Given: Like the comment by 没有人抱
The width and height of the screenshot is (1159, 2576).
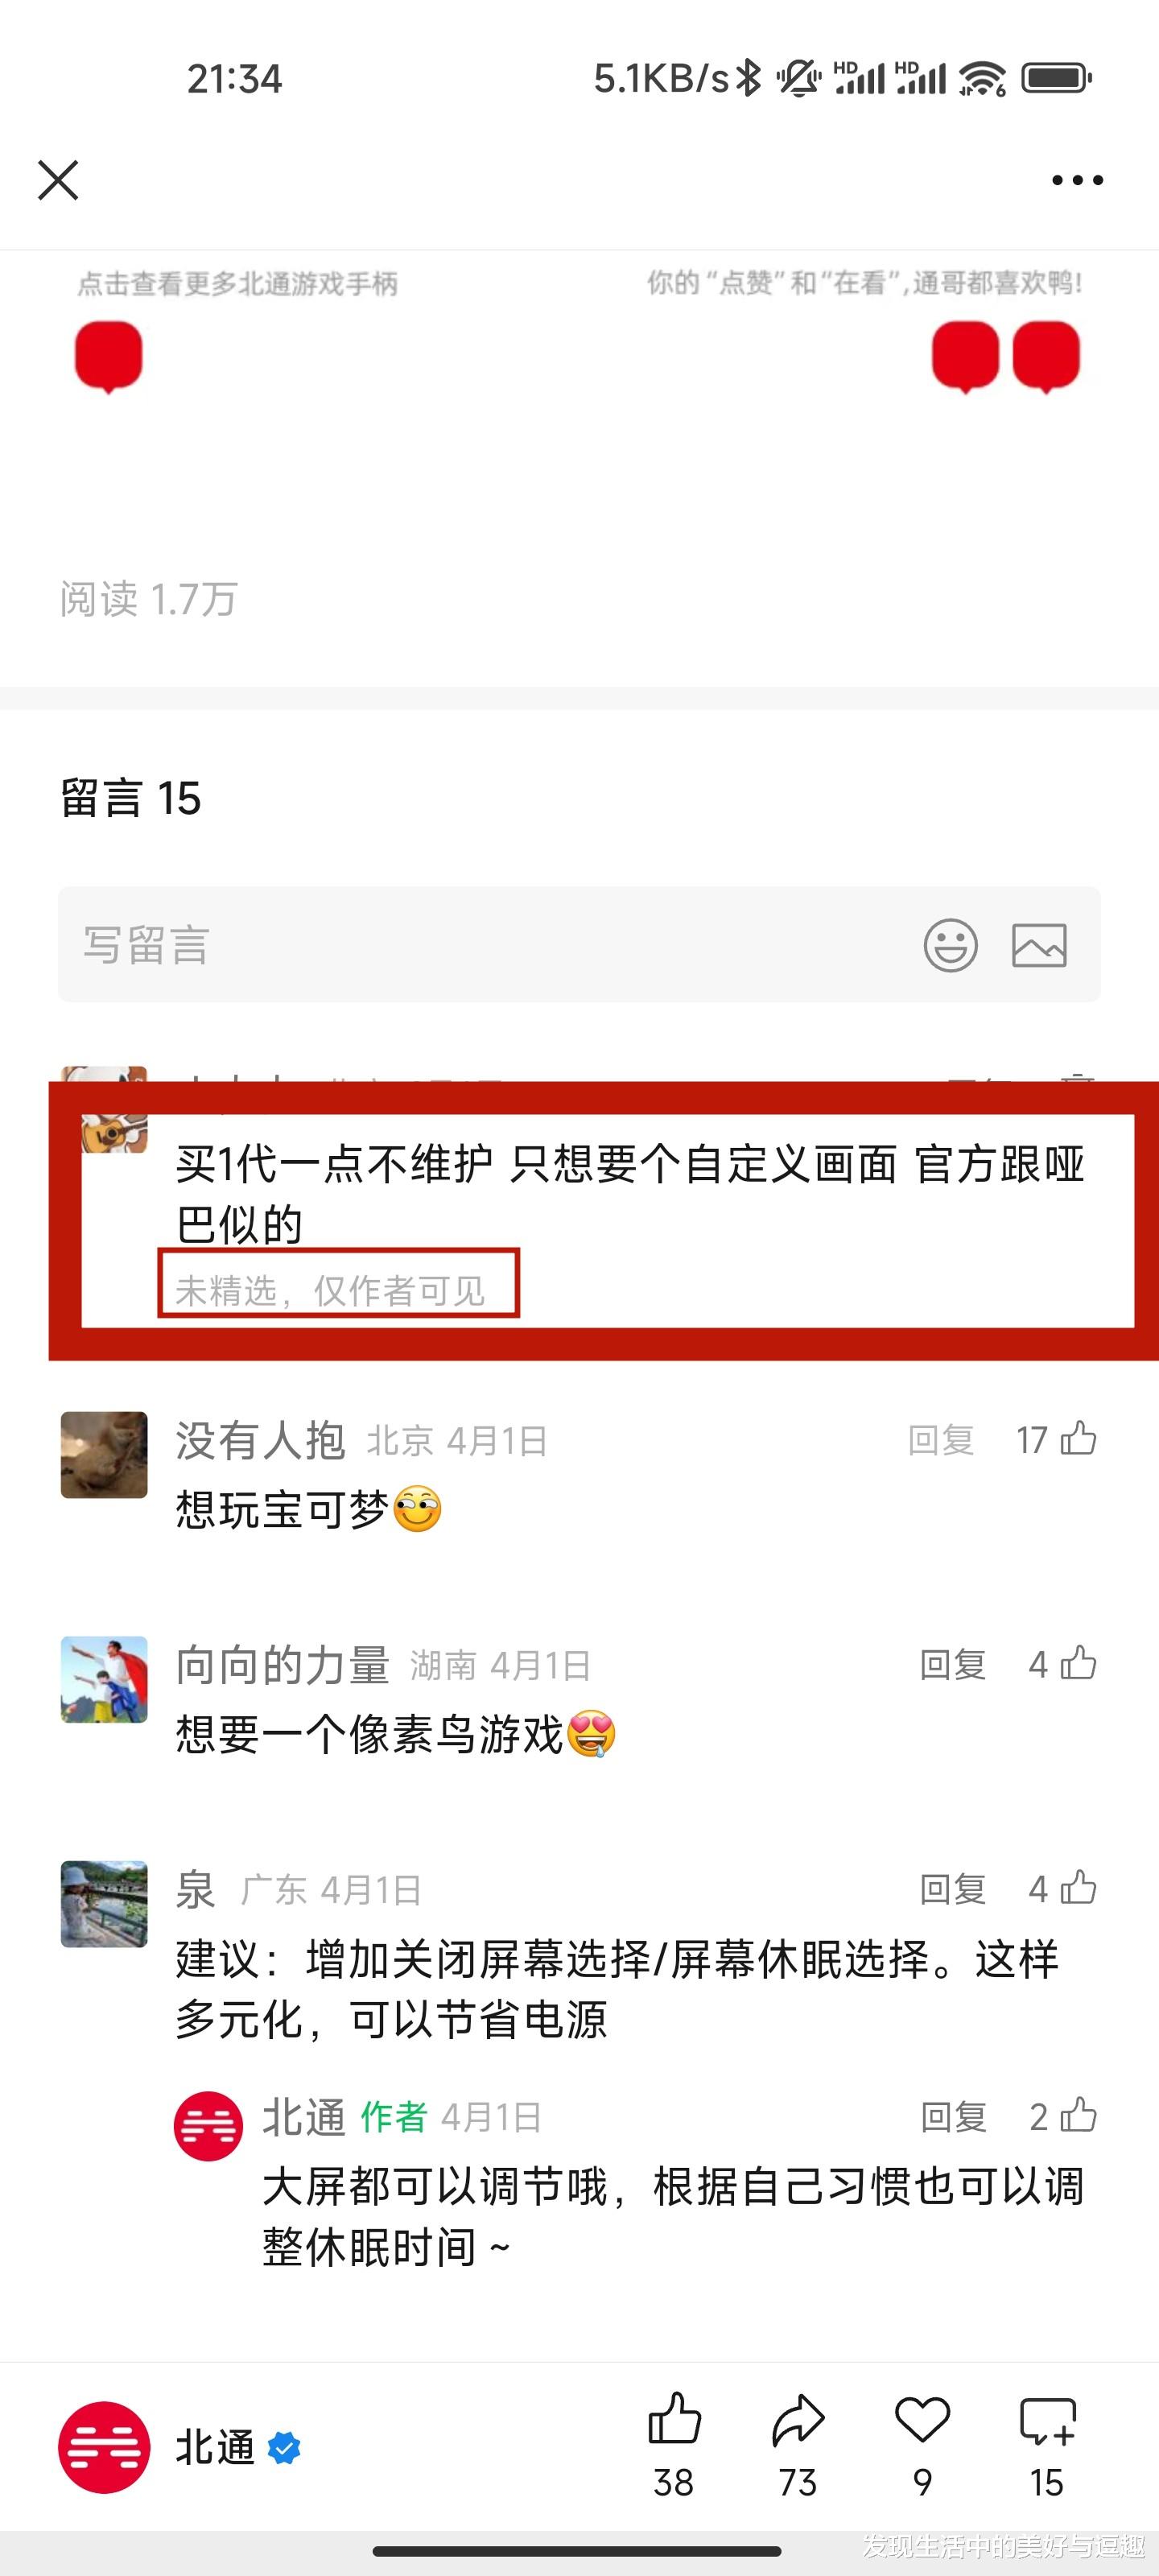Looking at the screenshot, I should (x=1078, y=1439).
